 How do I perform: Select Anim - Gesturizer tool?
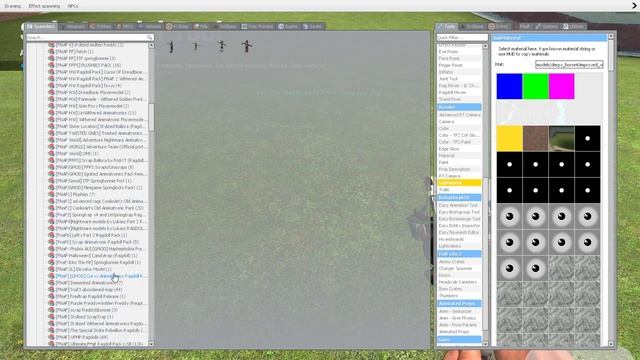459,311
